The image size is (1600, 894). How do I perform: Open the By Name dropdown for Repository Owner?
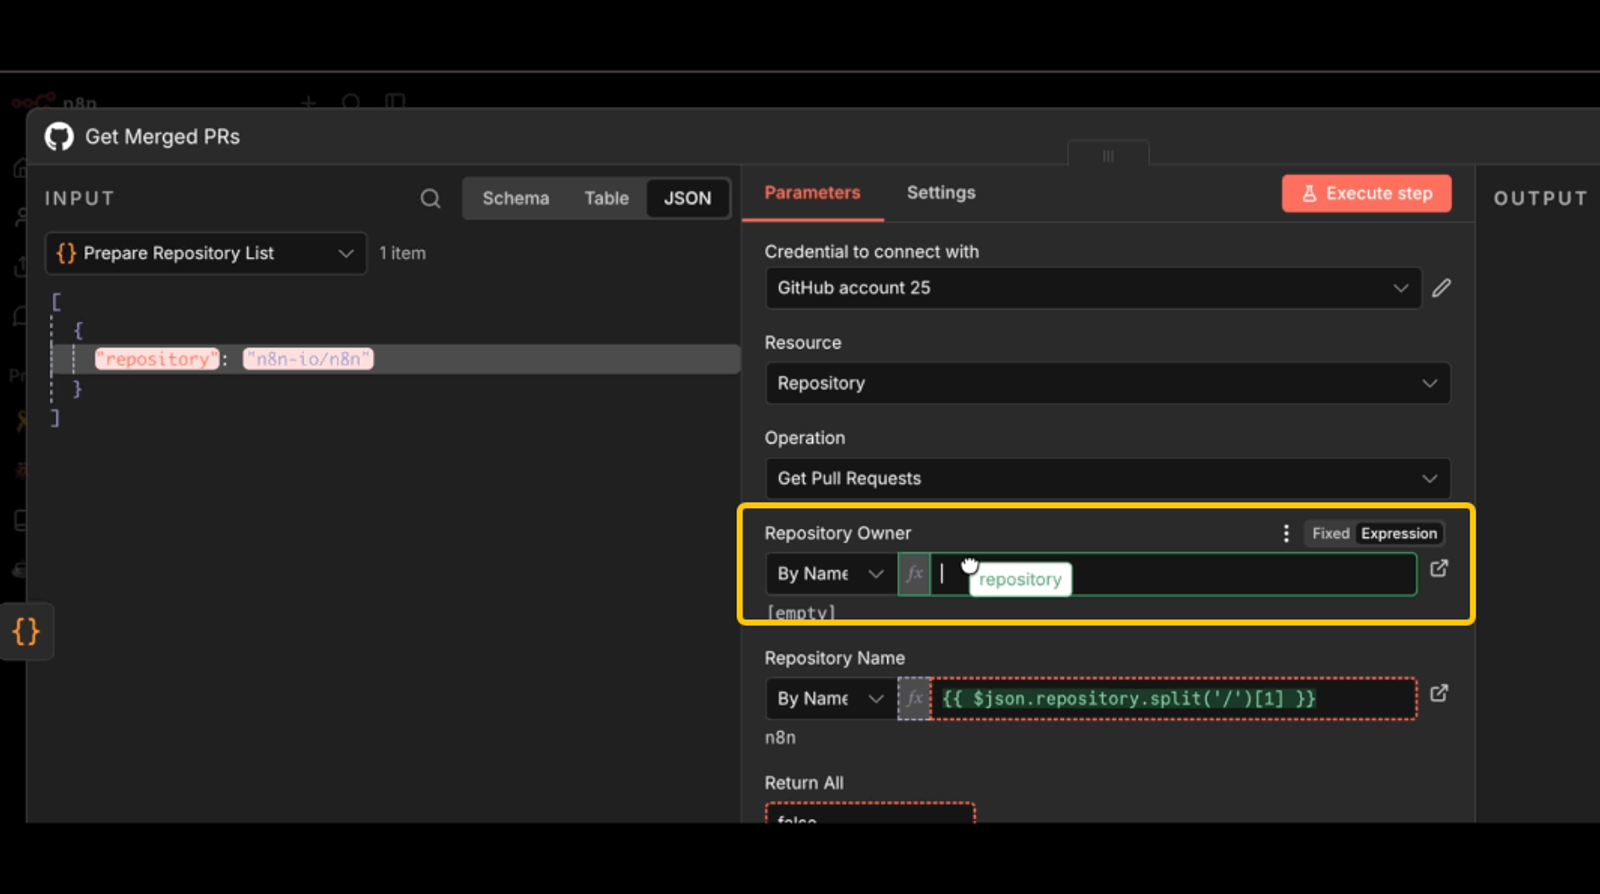click(x=831, y=574)
